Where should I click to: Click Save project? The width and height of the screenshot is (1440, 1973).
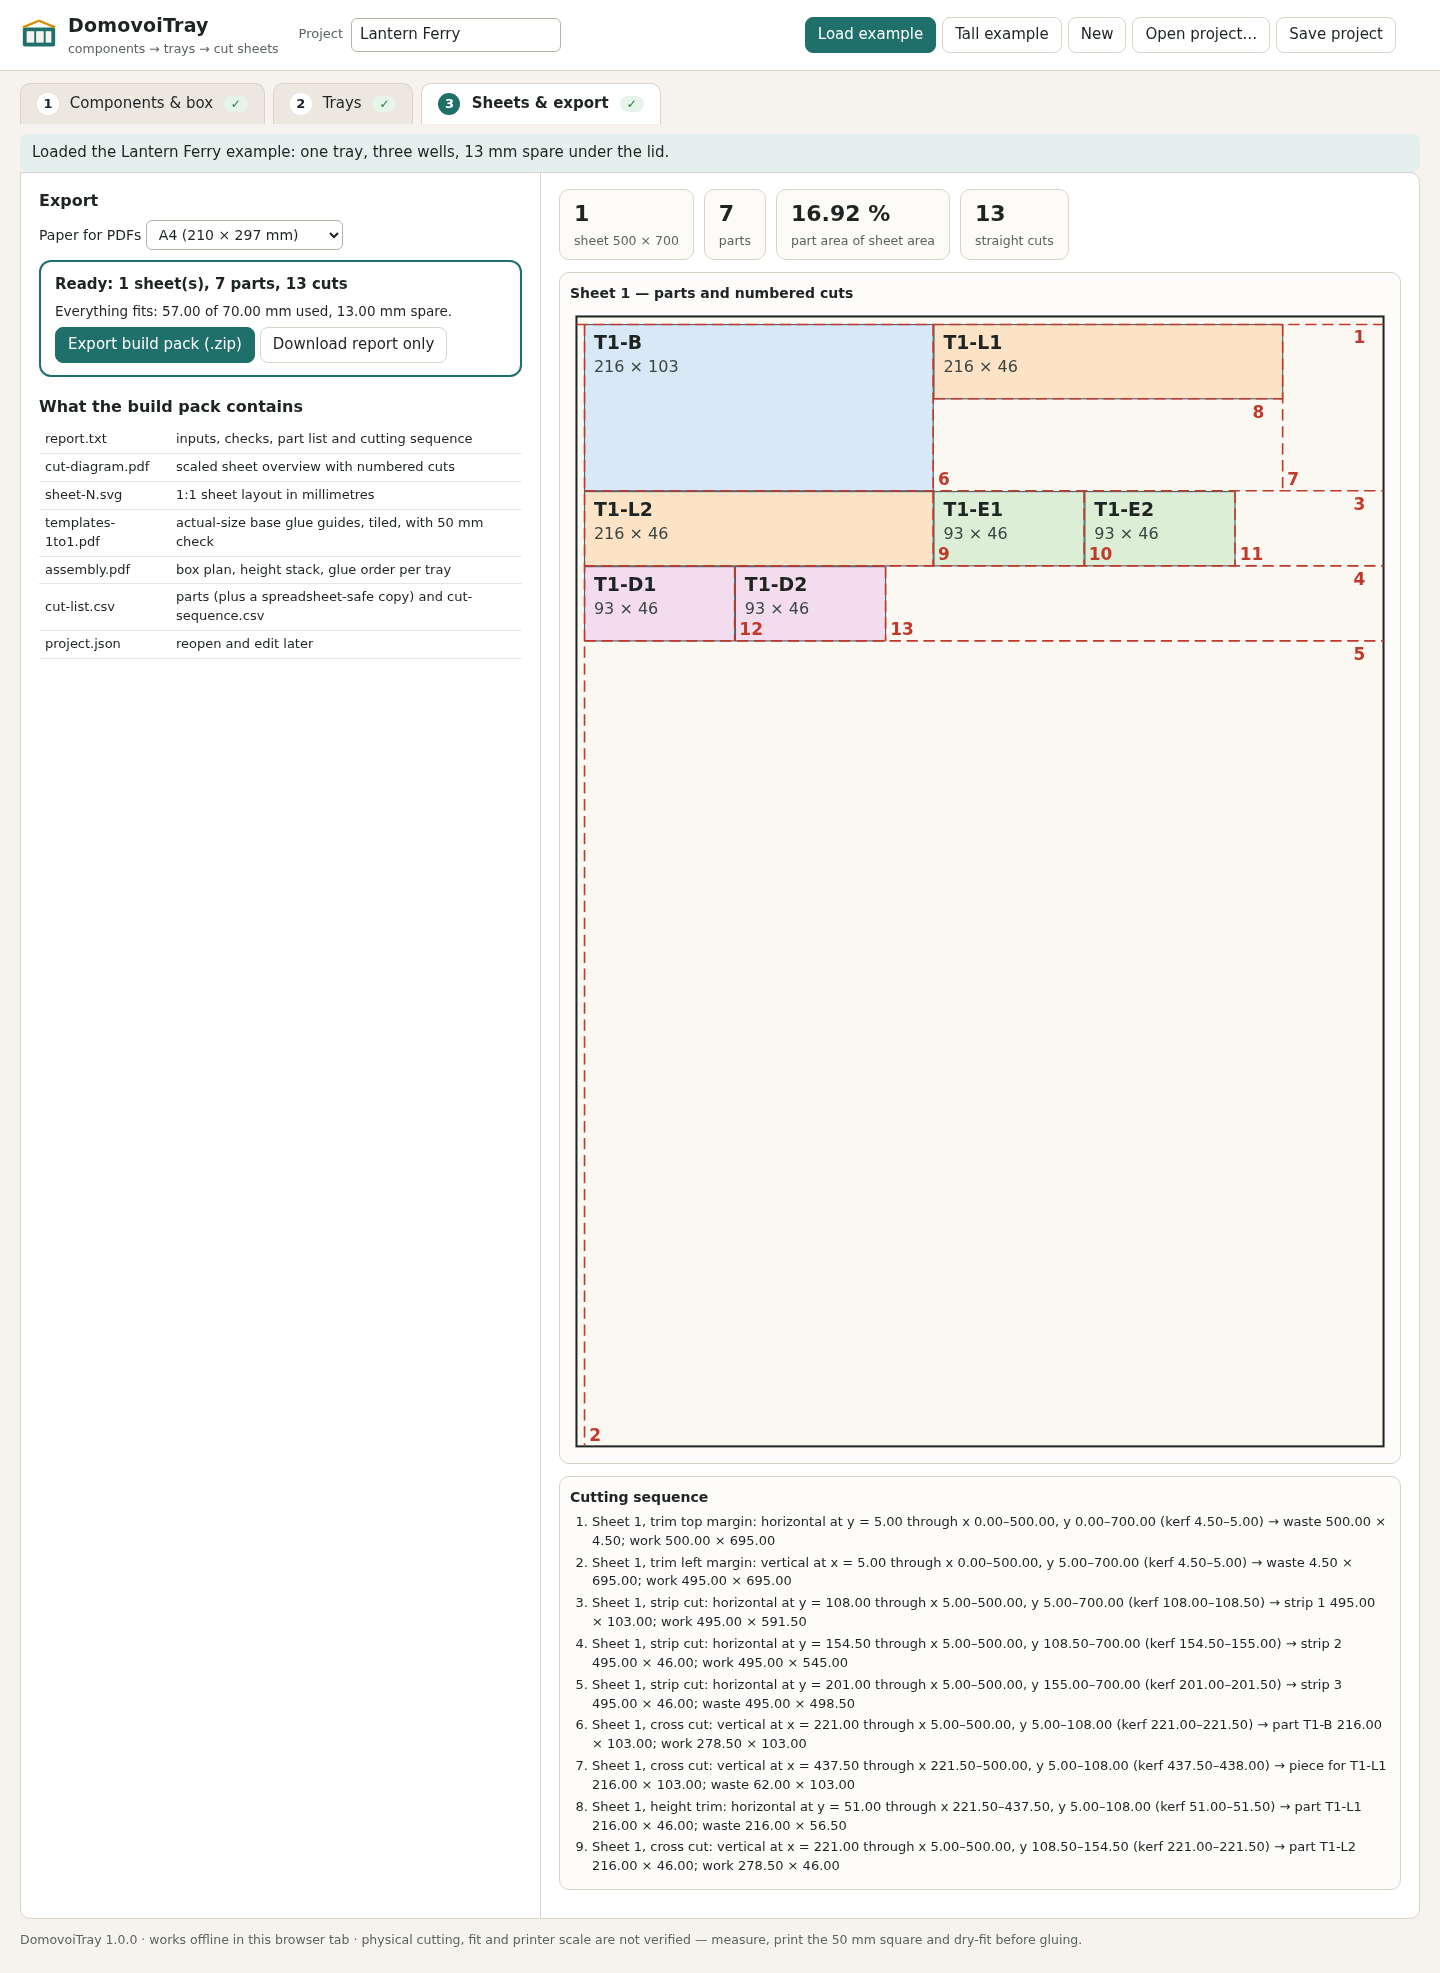1335,35
